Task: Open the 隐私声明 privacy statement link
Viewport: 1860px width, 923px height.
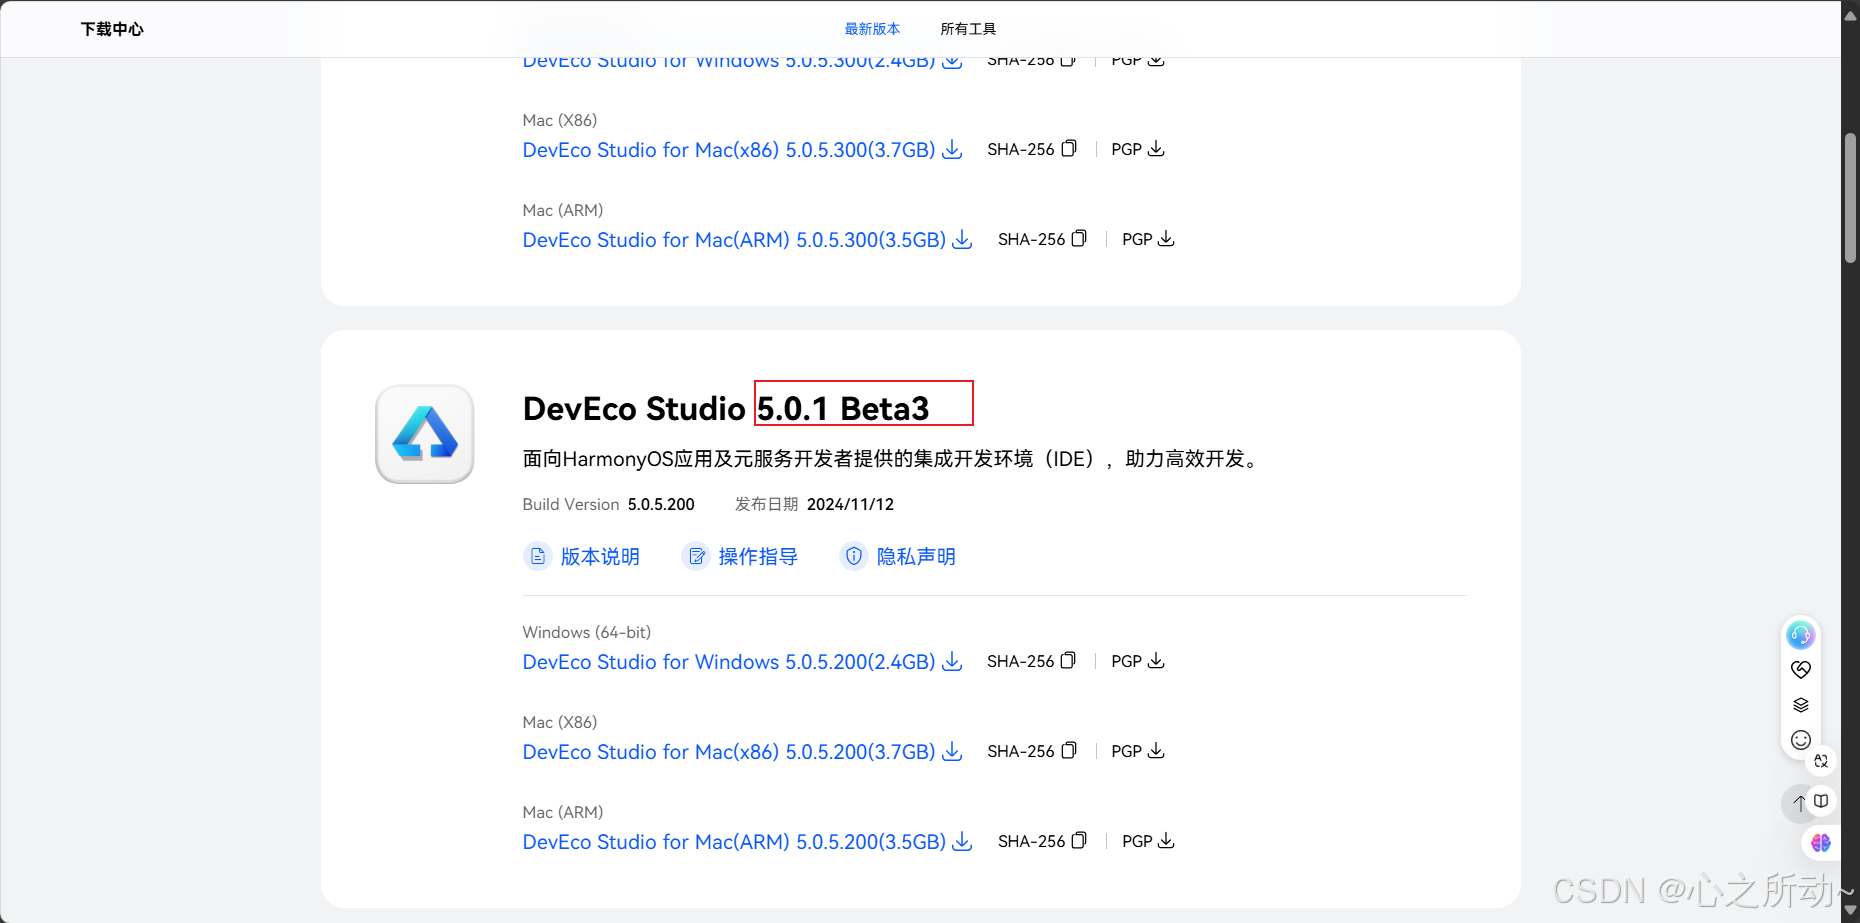Action: point(915,556)
